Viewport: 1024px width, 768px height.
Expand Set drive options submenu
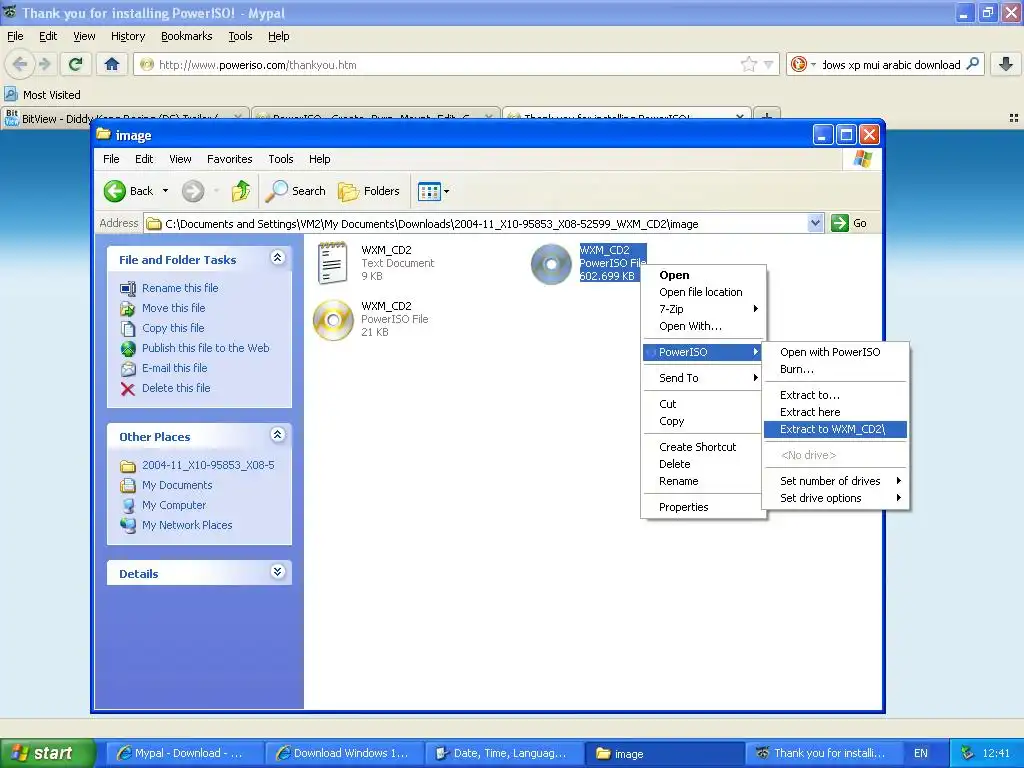pos(835,498)
